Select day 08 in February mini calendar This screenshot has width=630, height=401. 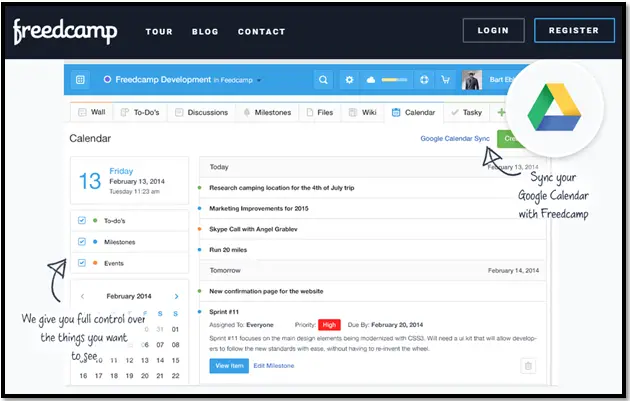175,345
